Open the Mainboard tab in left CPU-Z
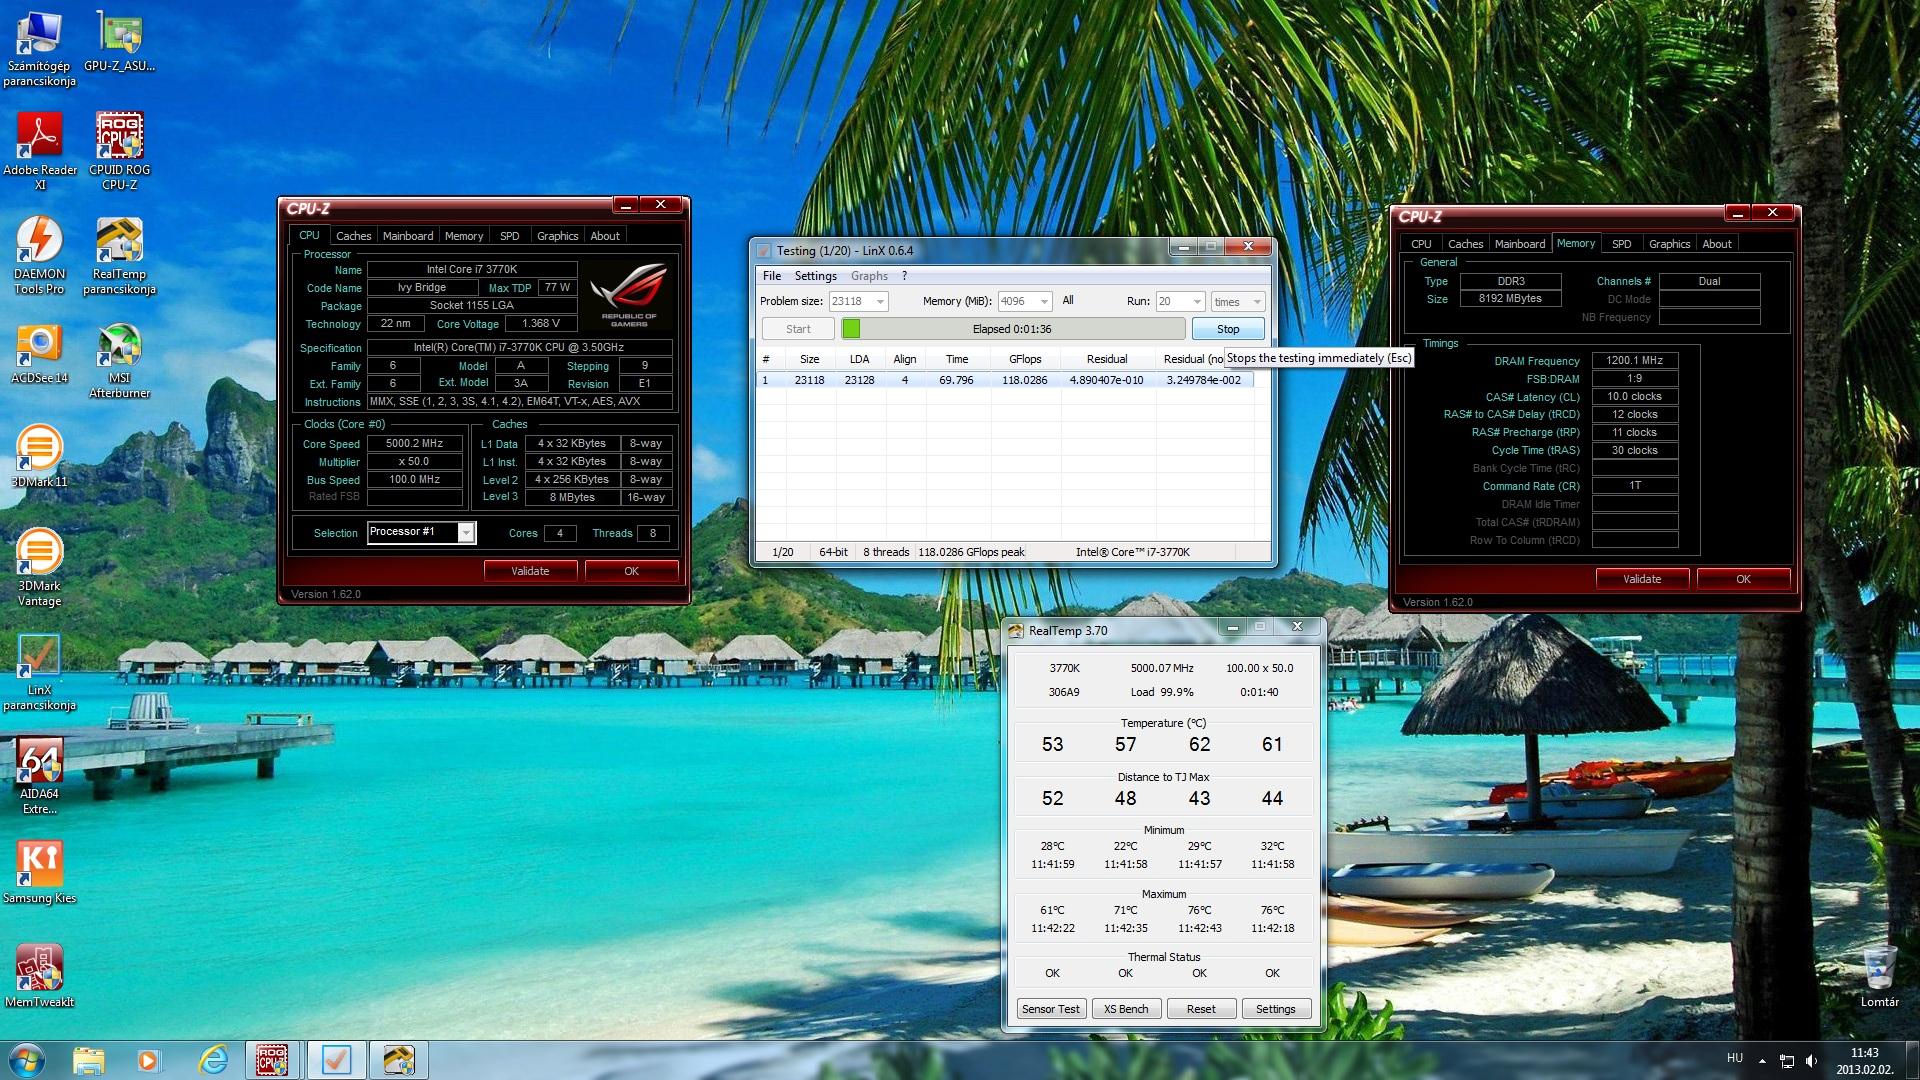 [x=408, y=236]
